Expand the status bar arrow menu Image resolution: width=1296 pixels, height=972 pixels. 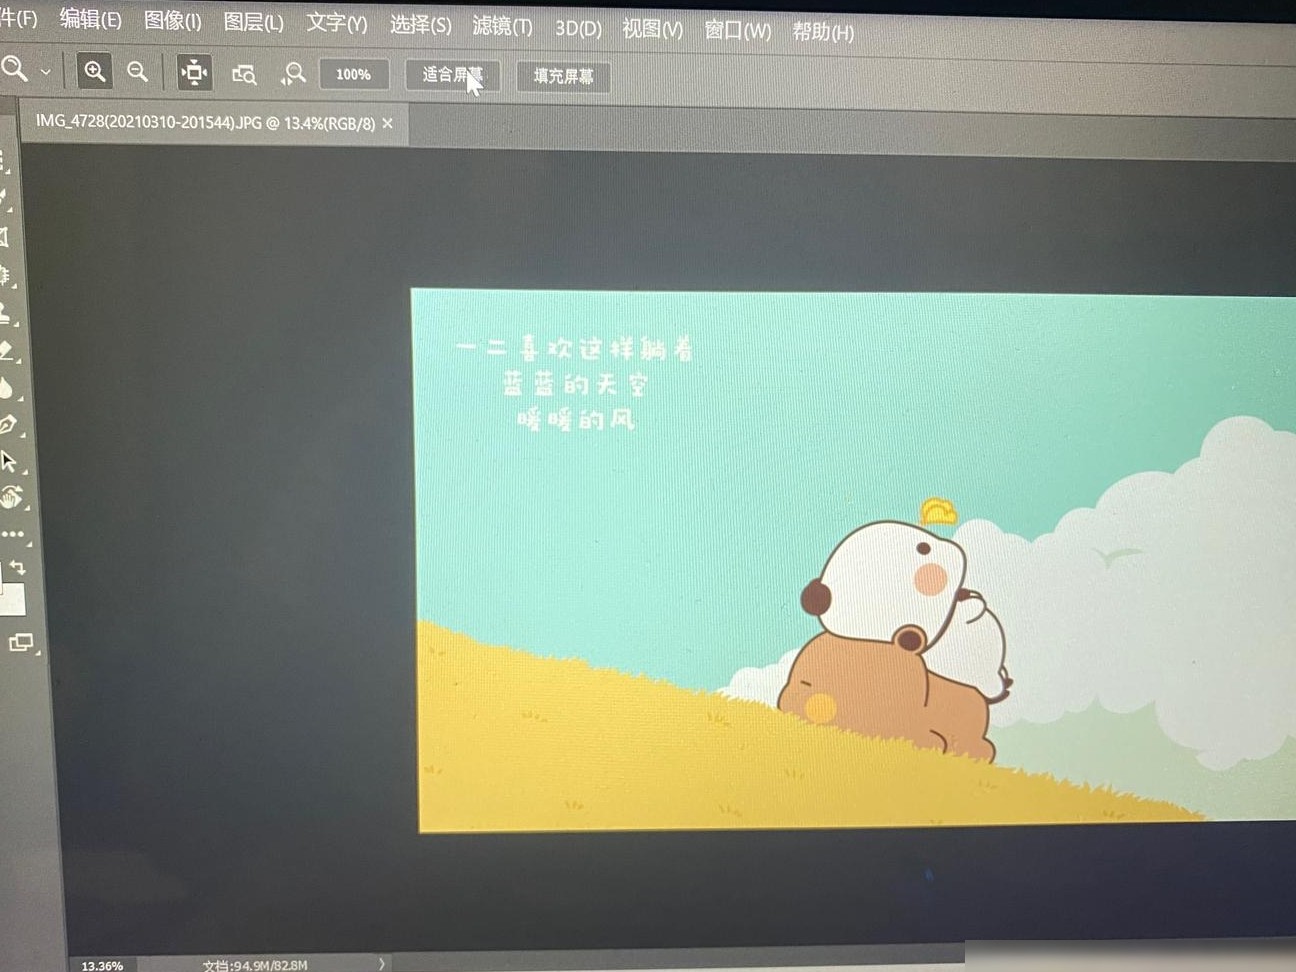click(381, 964)
